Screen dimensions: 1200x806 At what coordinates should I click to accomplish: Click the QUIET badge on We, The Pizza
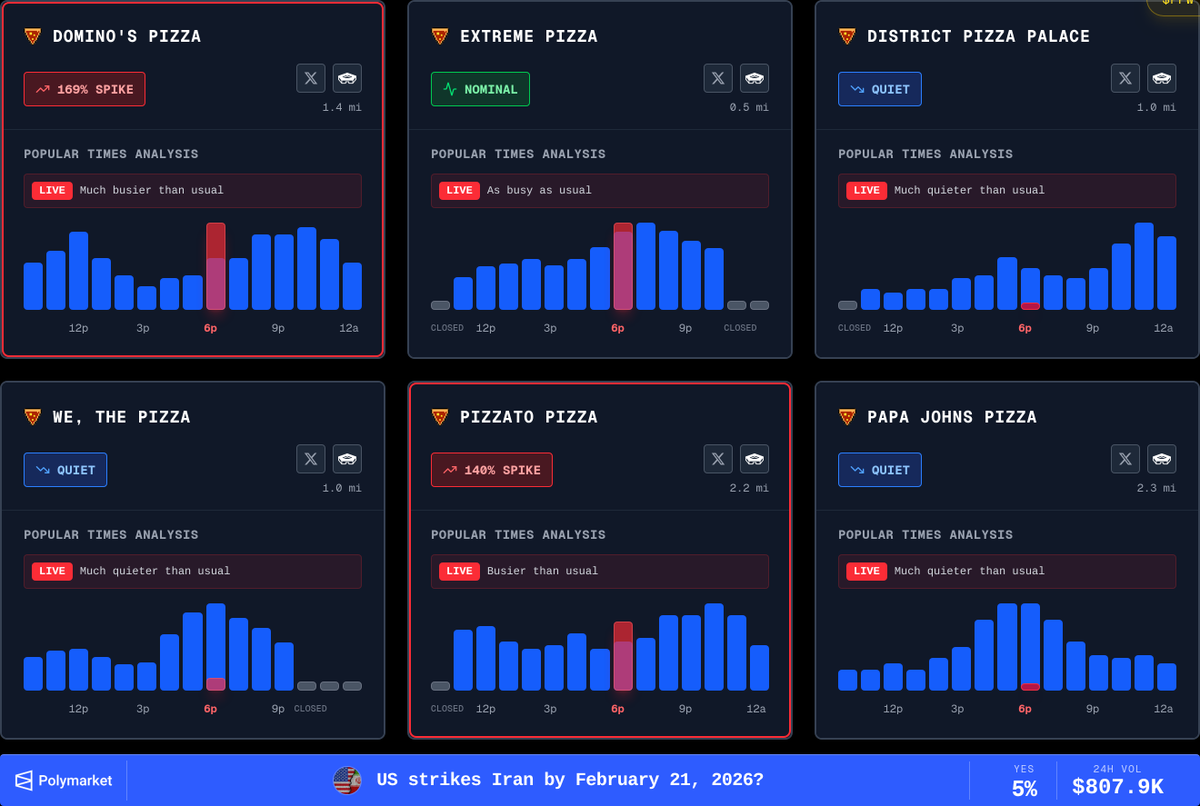click(65, 470)
